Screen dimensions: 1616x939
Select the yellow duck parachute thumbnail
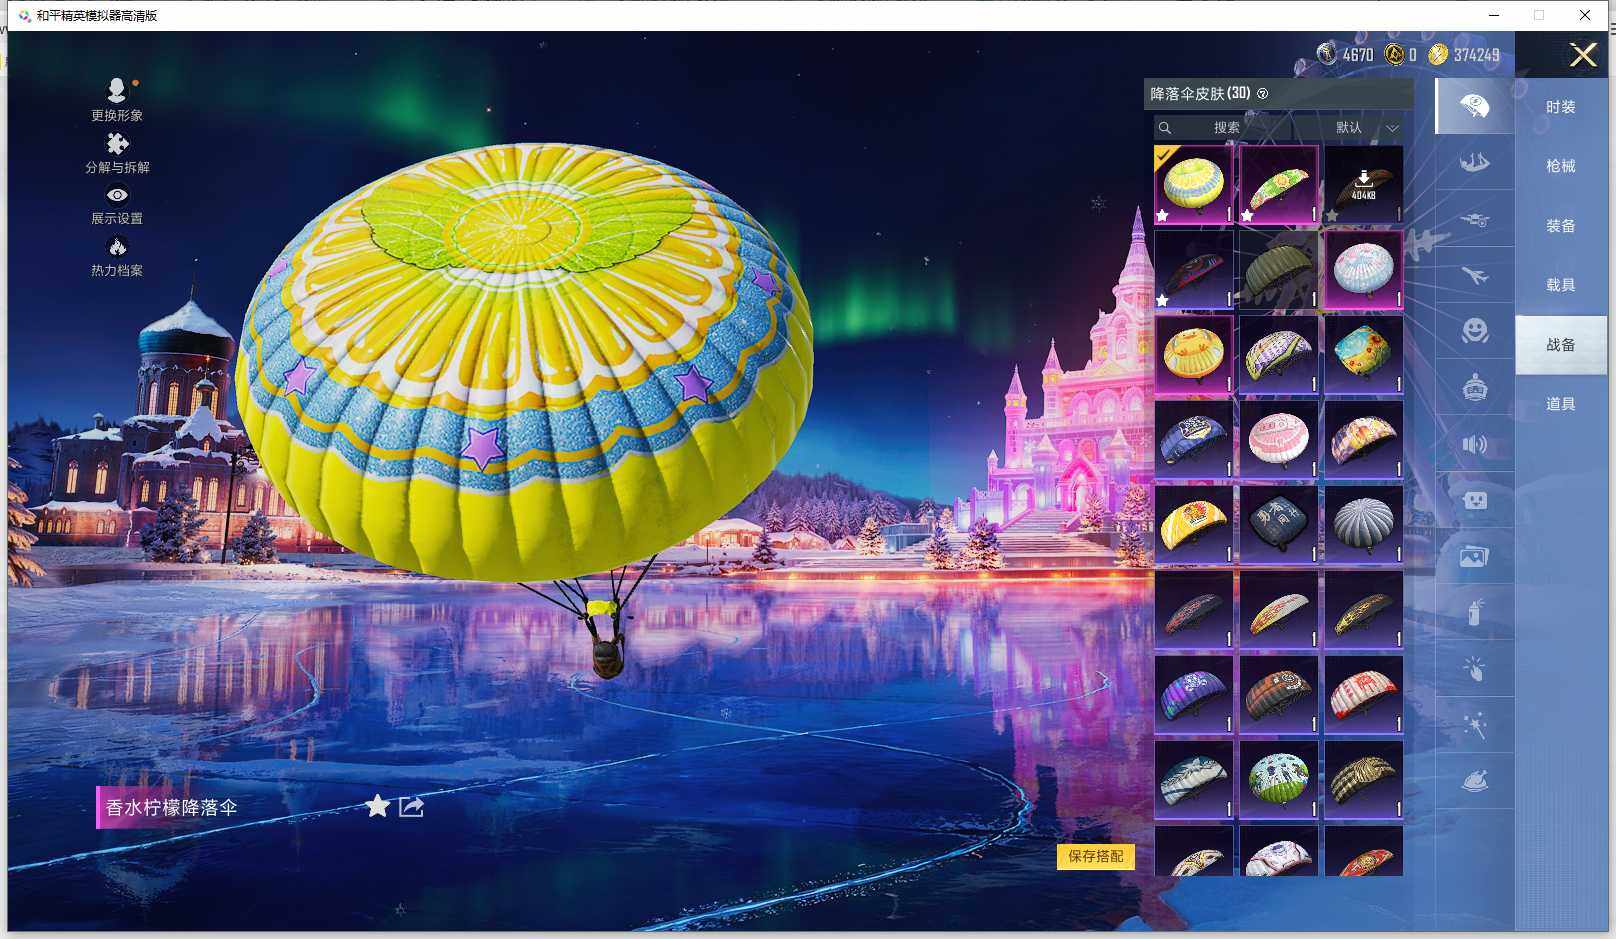tap(1193, 354)
